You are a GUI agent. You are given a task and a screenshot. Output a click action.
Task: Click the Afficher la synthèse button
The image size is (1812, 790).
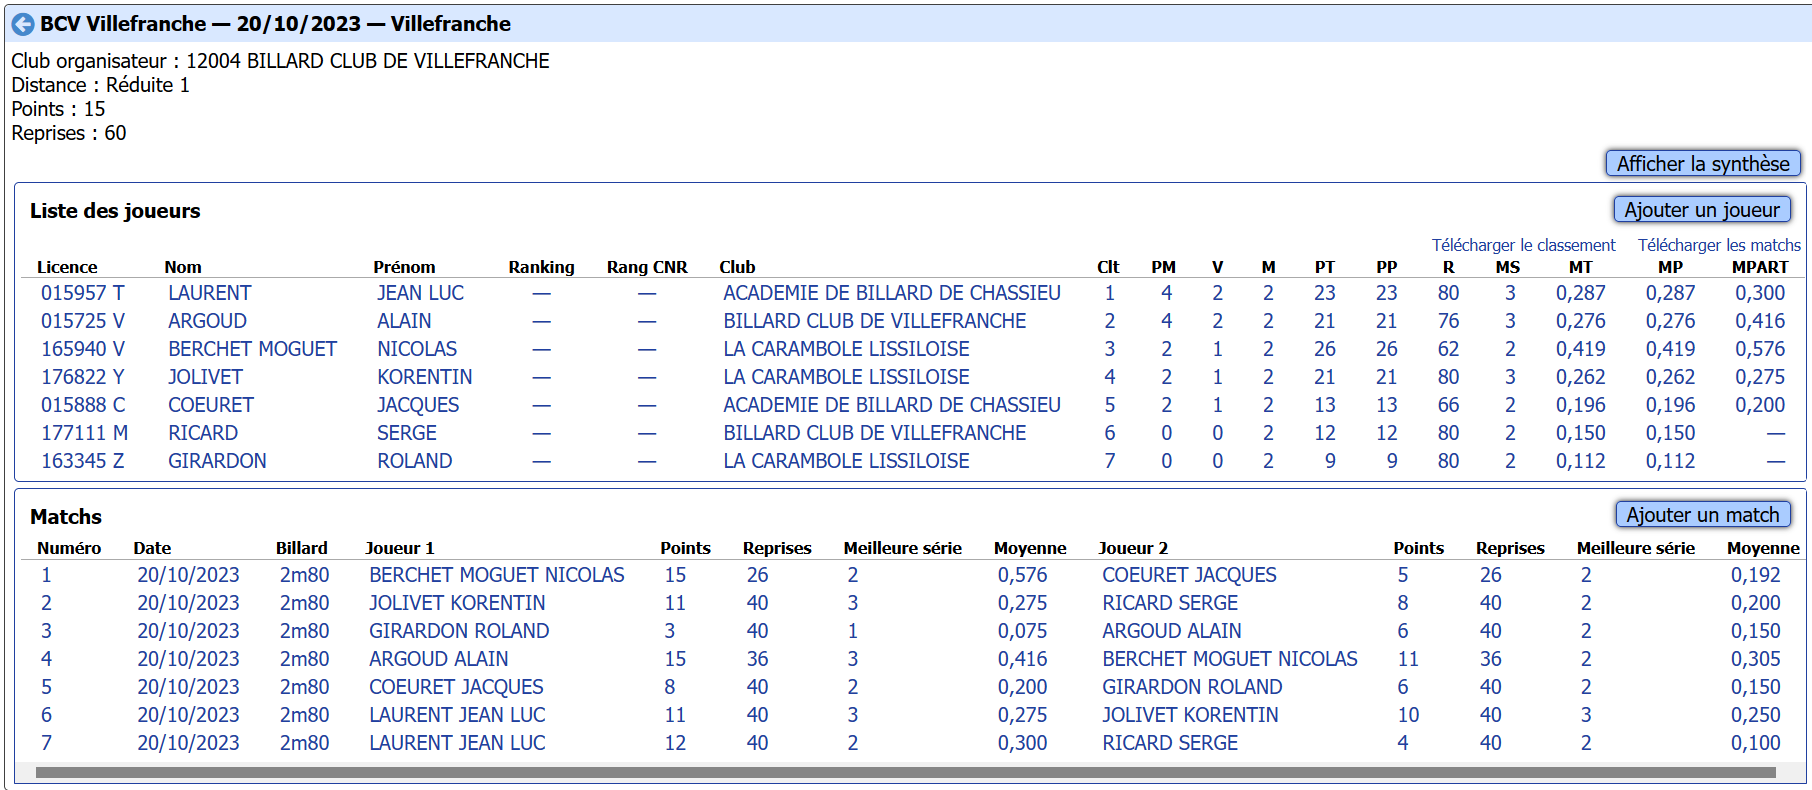(1703, 163)
